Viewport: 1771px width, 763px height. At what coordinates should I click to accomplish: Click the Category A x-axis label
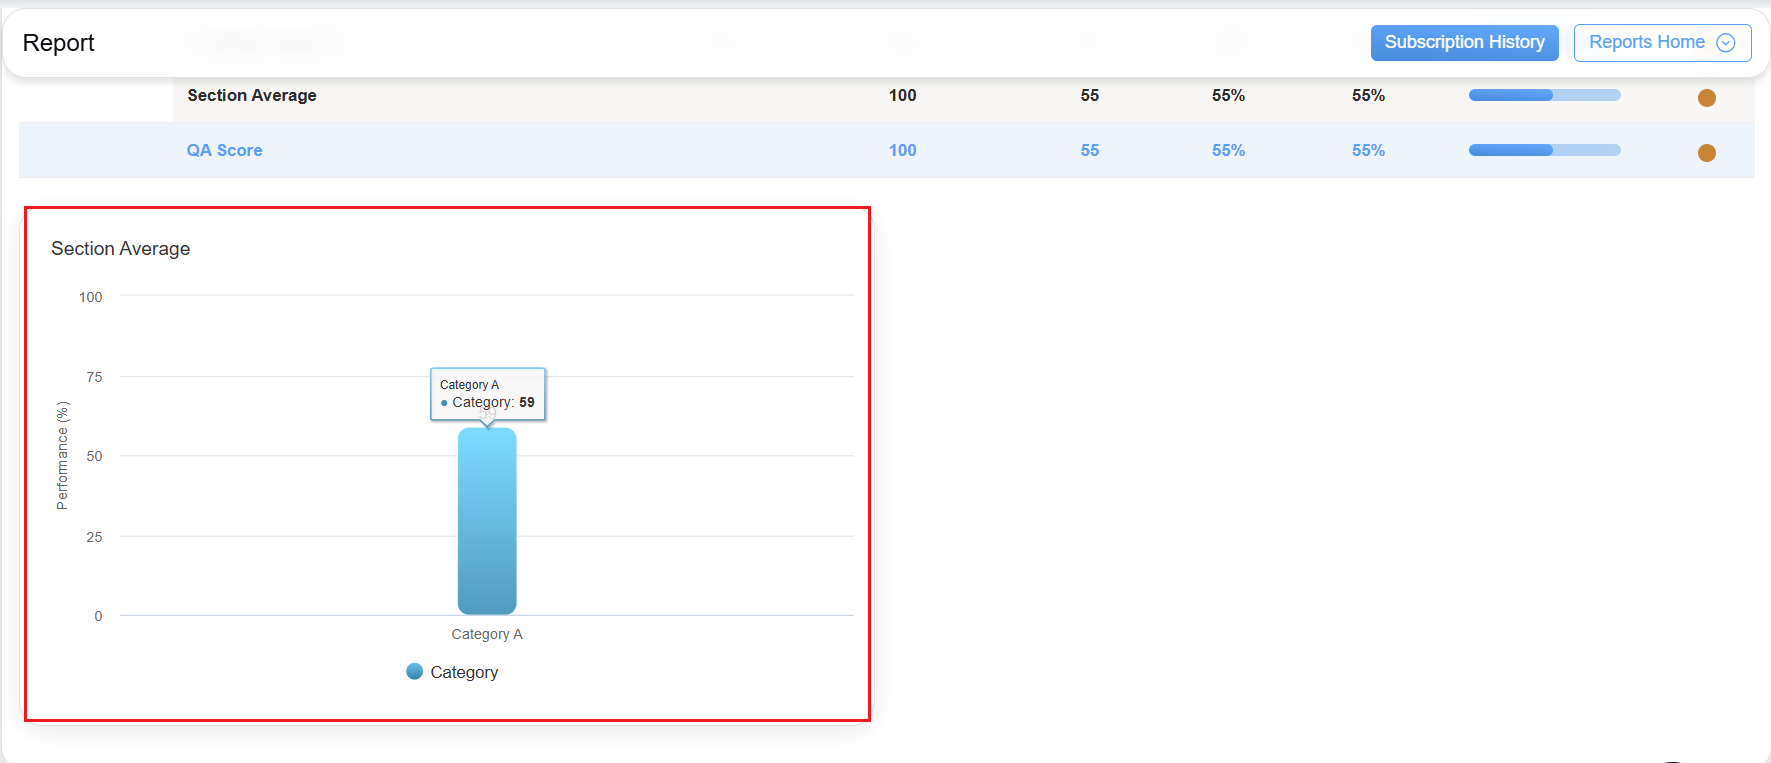click(x=487, y=634)
